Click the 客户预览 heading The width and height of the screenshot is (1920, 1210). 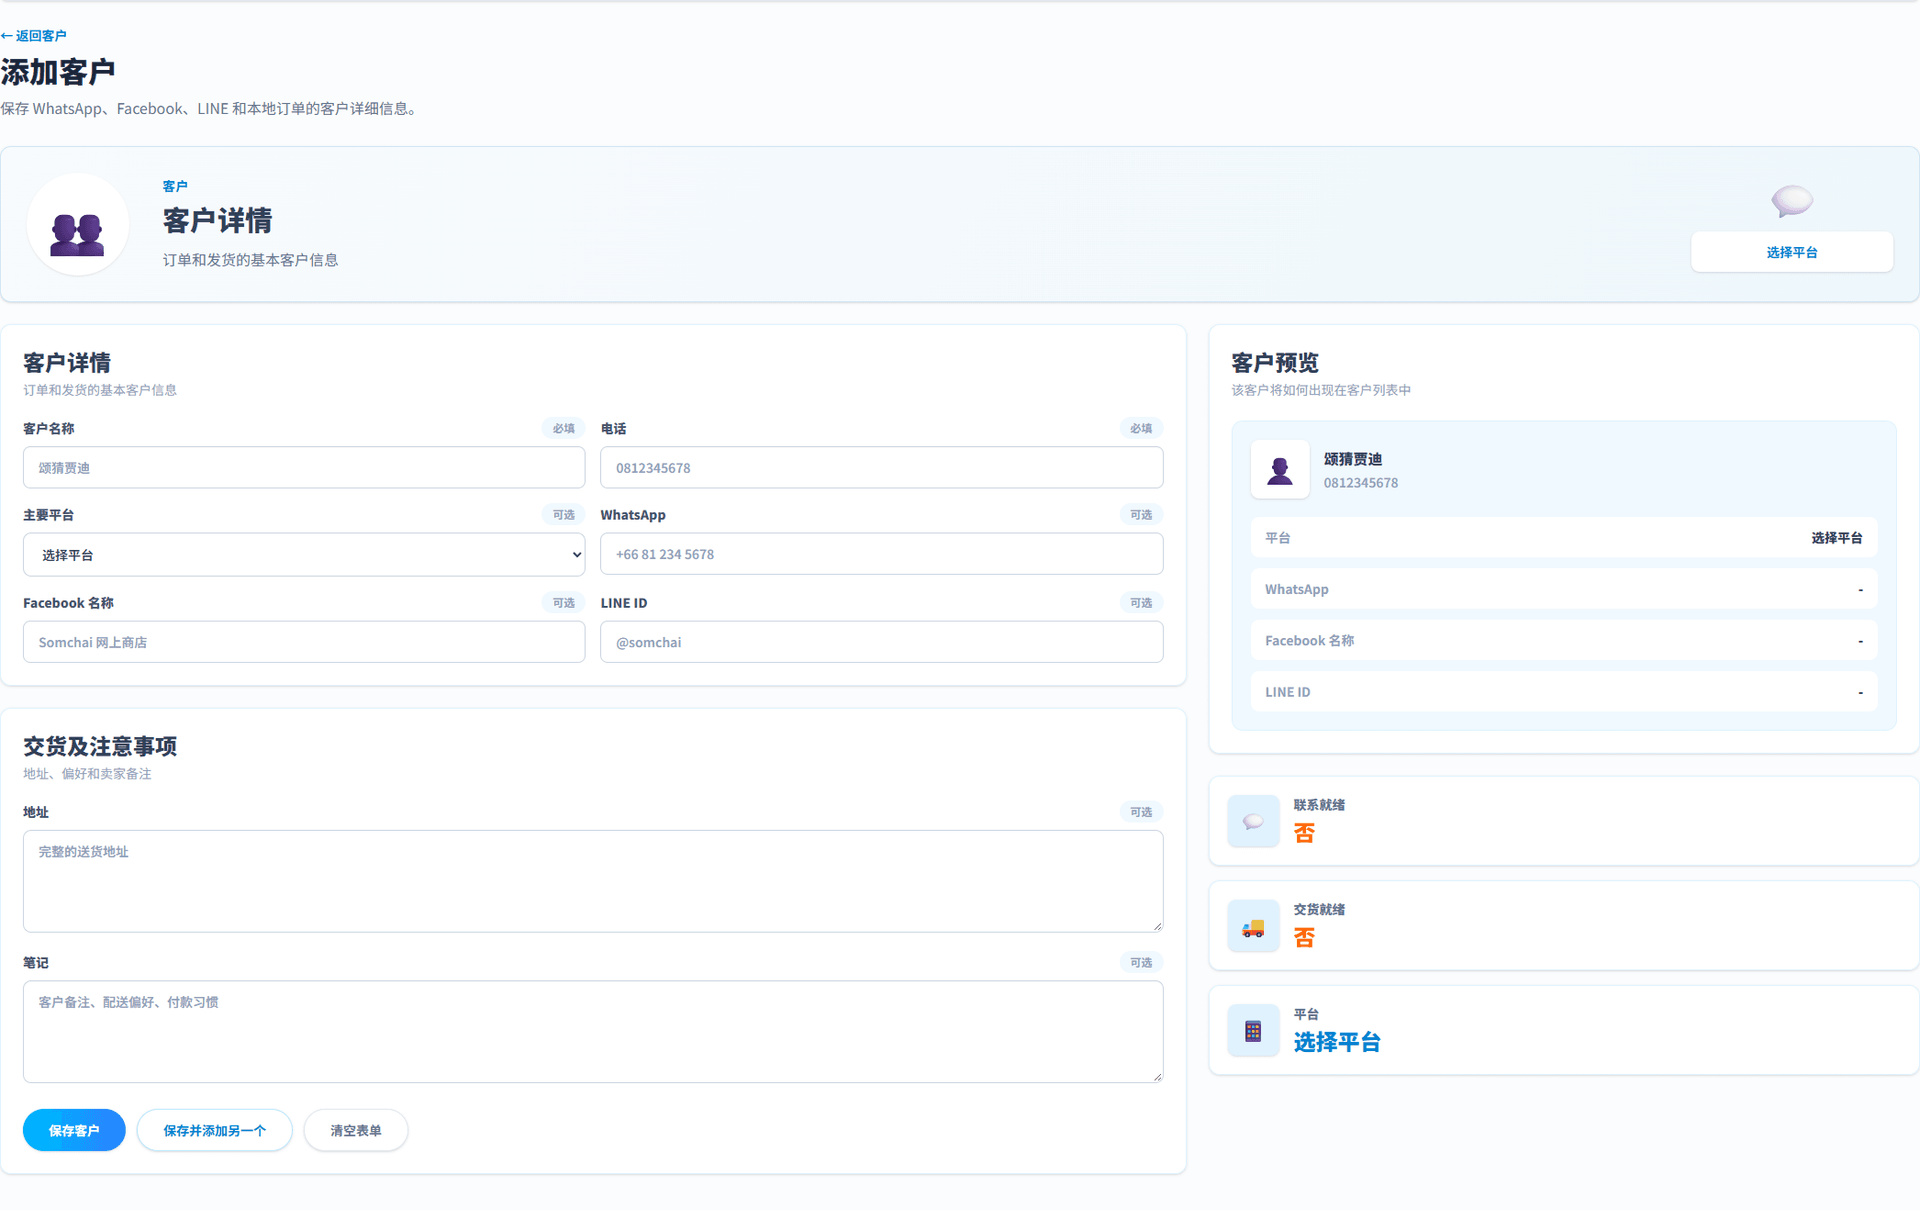pyautogui.click(x=1275, y=363)
